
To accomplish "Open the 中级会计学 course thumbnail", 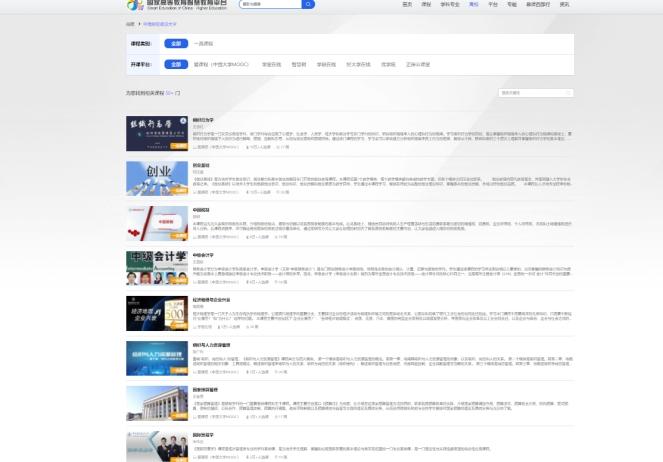I will point(156,268).
